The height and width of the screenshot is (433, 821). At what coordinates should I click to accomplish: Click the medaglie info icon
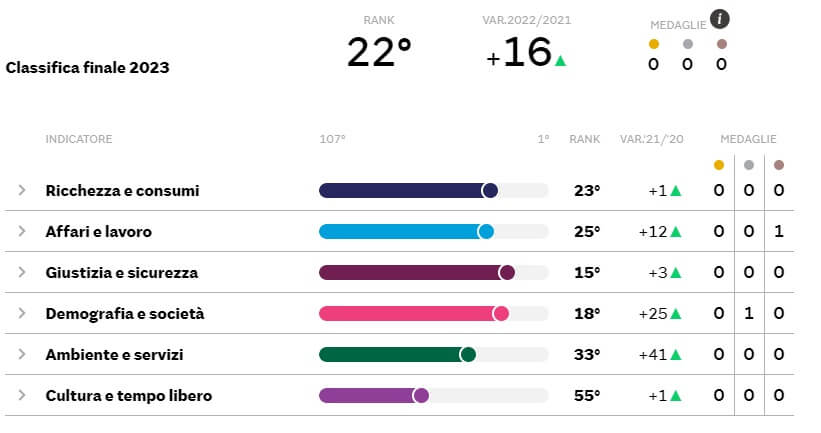tap(720, 18)
